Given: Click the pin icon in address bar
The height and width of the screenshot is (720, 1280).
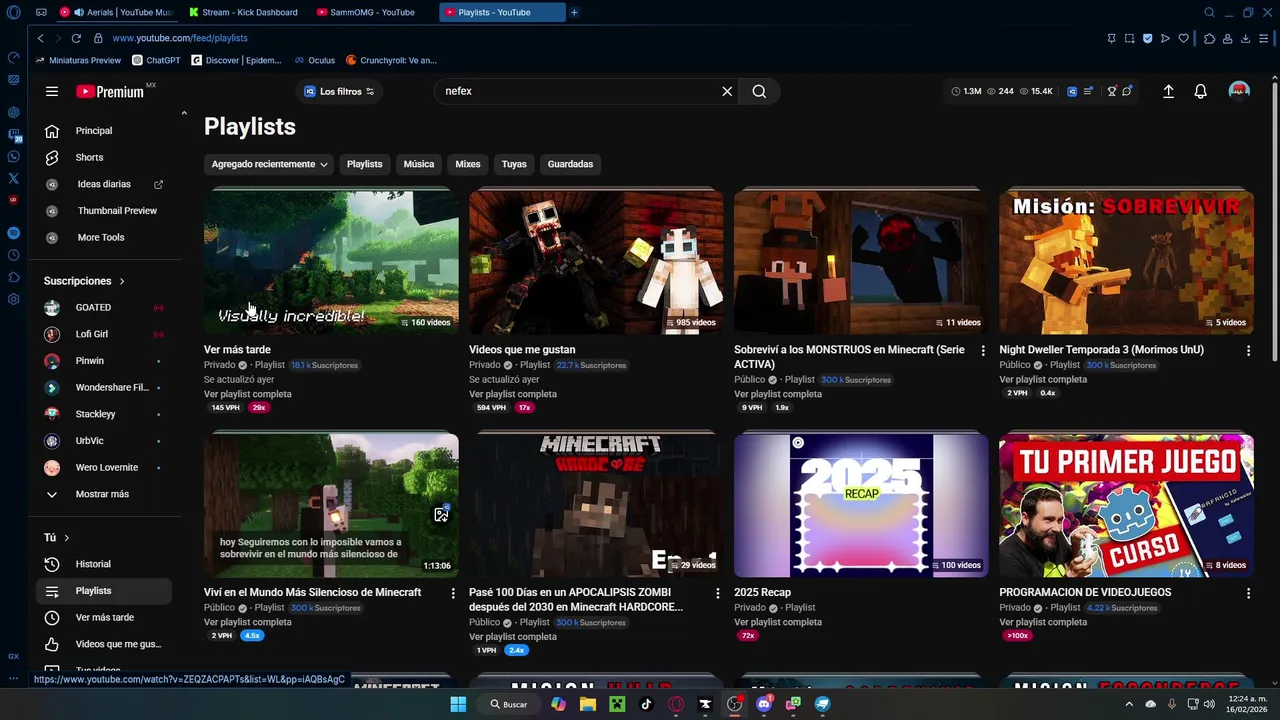Looking at the screenshot, I should [x=1111, y=38].
